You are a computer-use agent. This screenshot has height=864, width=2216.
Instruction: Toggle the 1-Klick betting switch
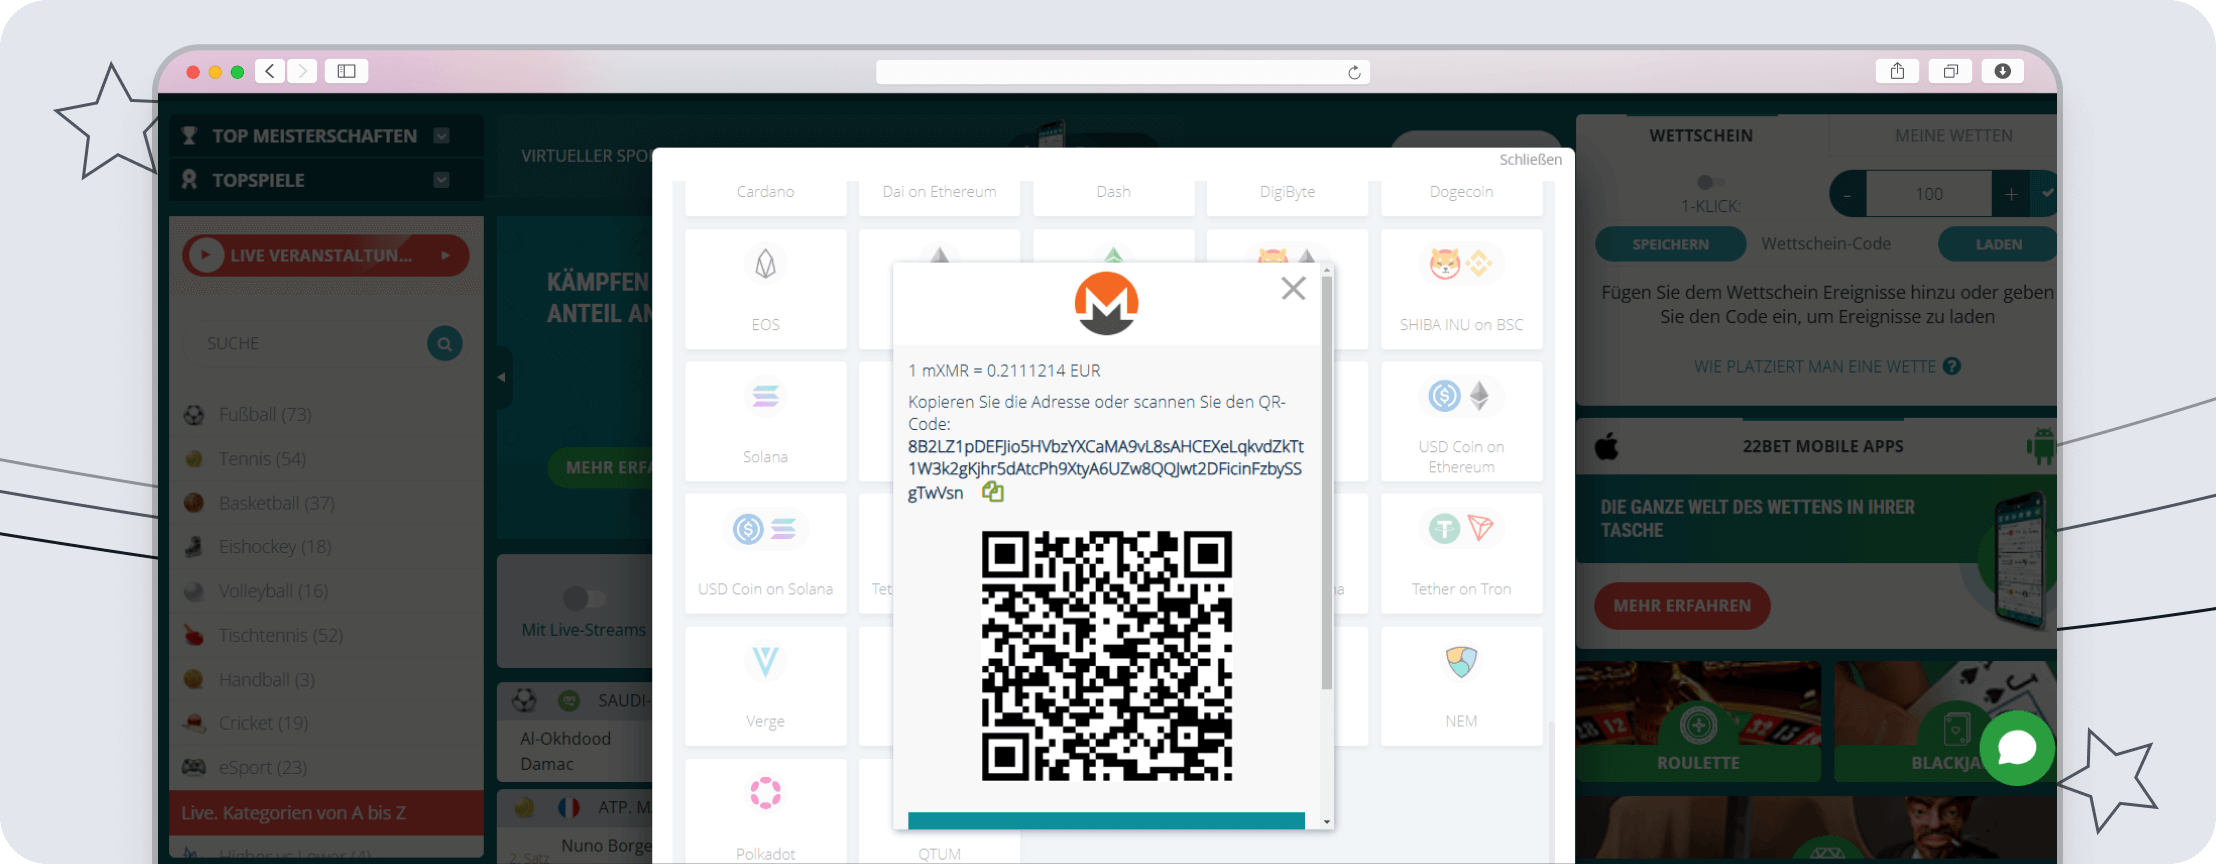click(x=1710, y=182)
